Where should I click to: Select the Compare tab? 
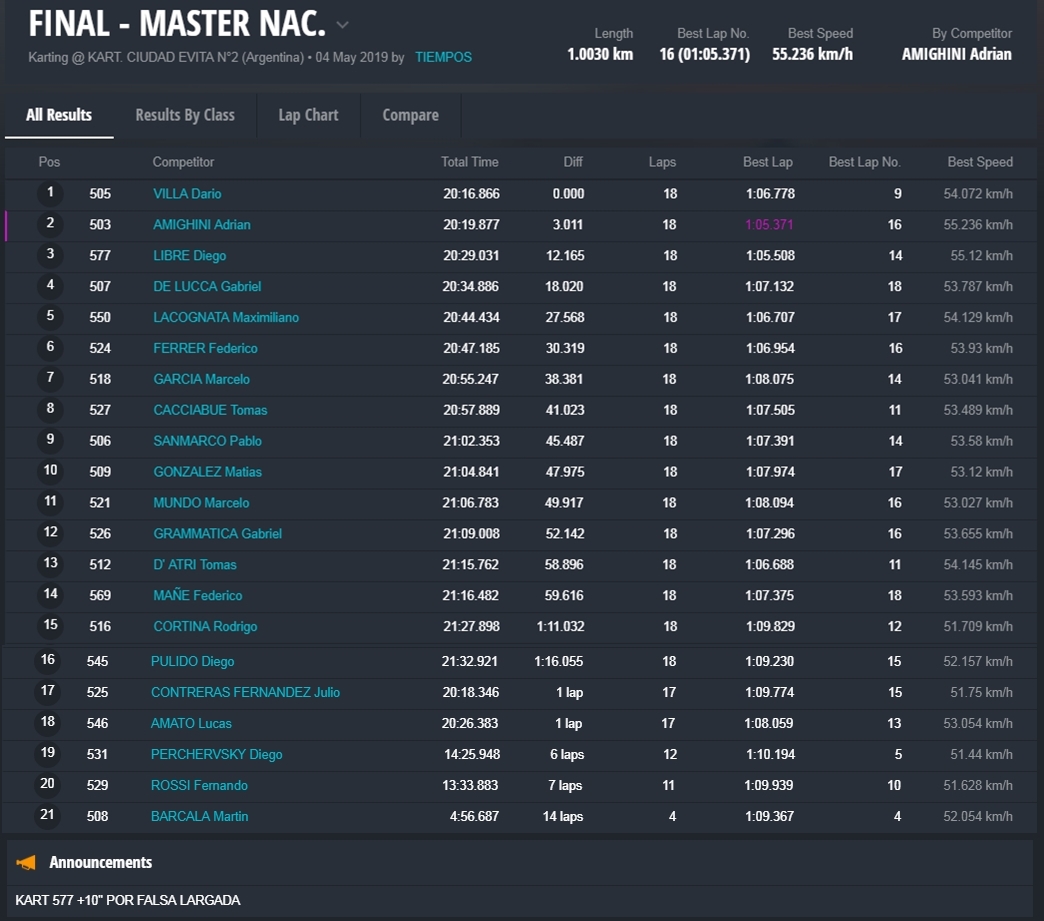tap(410, 115)
